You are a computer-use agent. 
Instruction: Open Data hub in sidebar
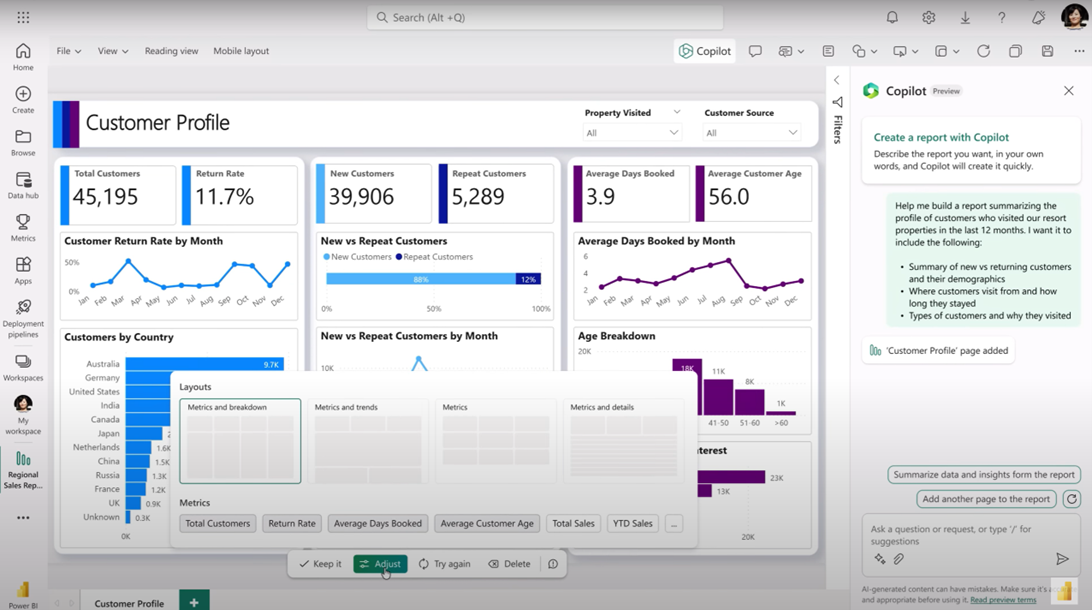[x=23, y=185]
